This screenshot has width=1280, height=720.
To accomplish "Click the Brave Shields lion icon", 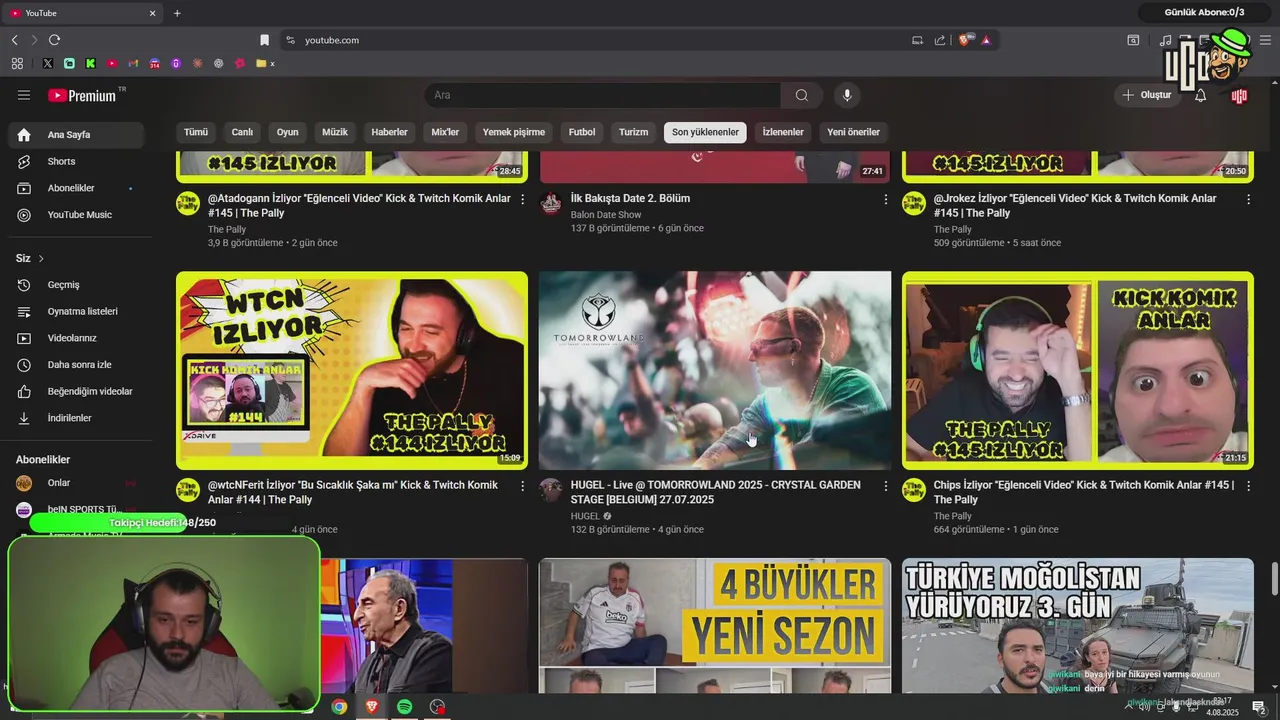I will [x=965, y=40].
